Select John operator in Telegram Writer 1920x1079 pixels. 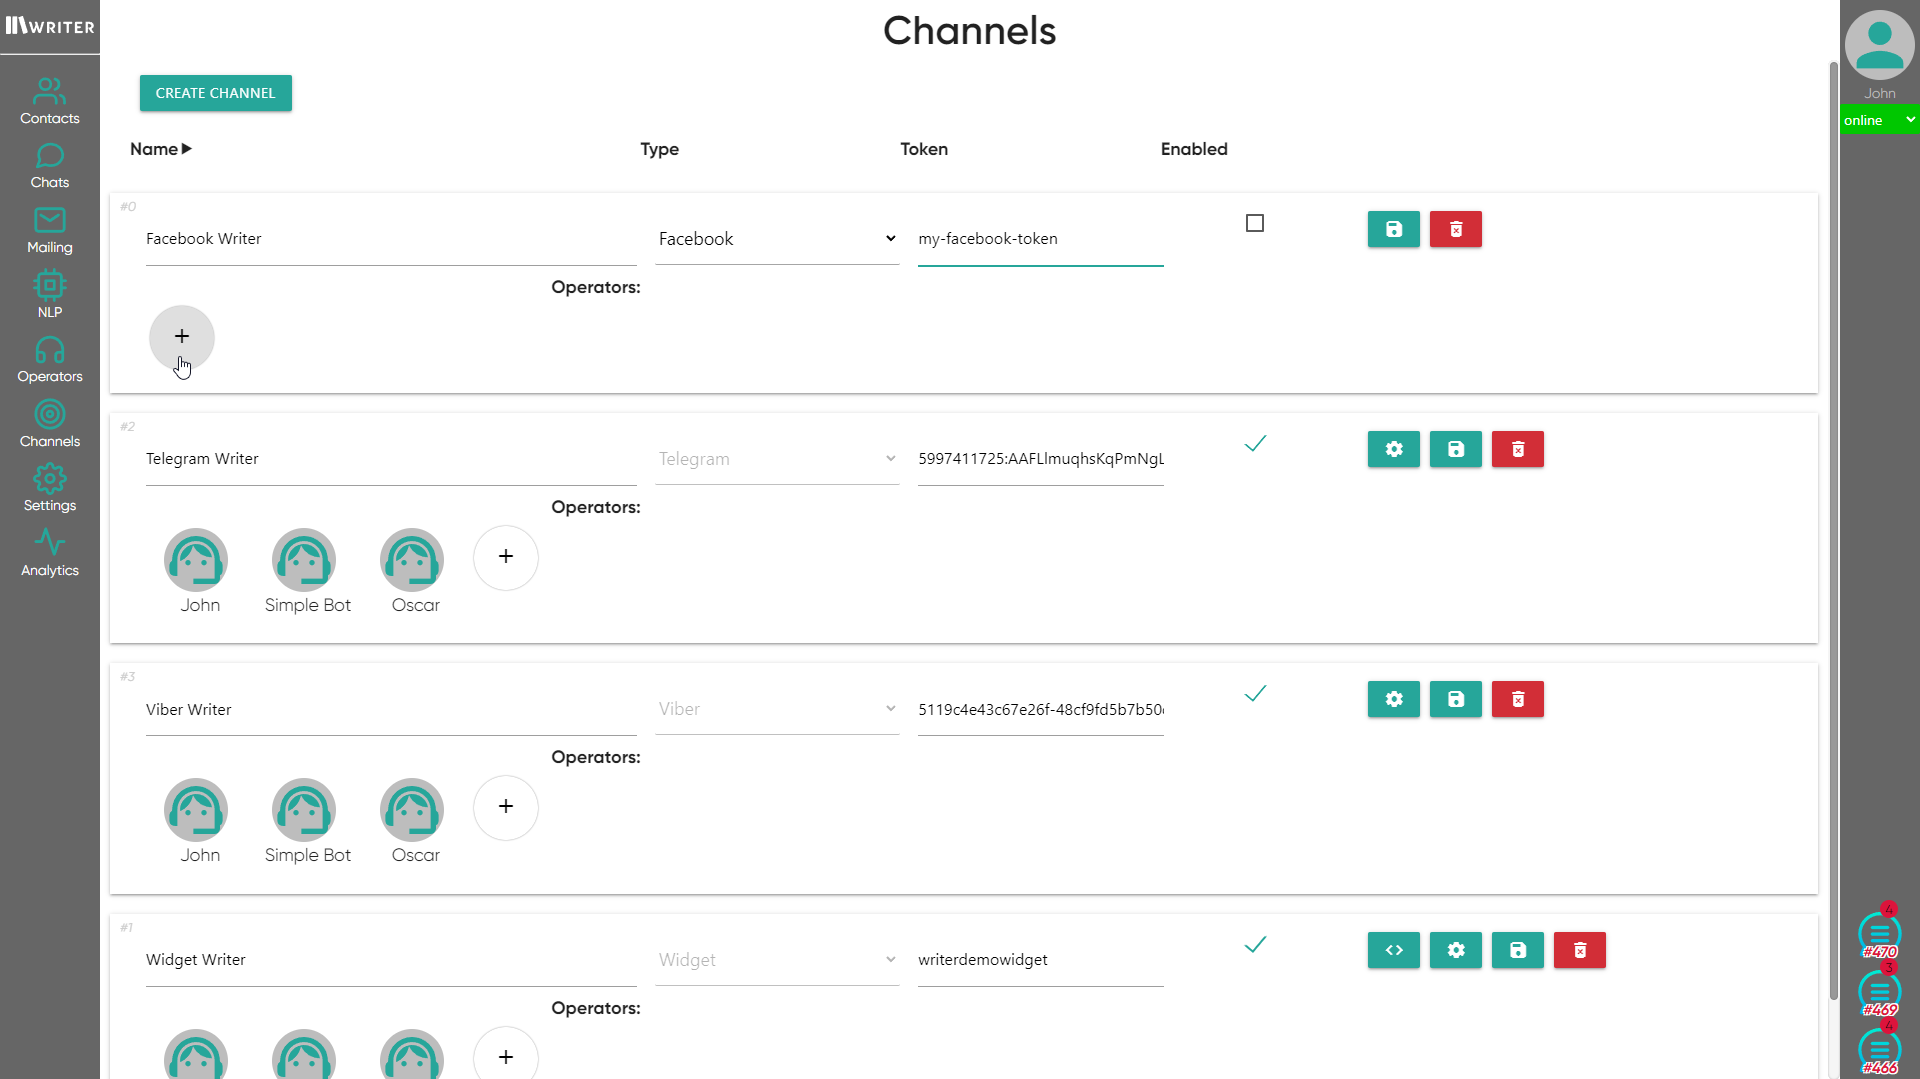[196, 560]
